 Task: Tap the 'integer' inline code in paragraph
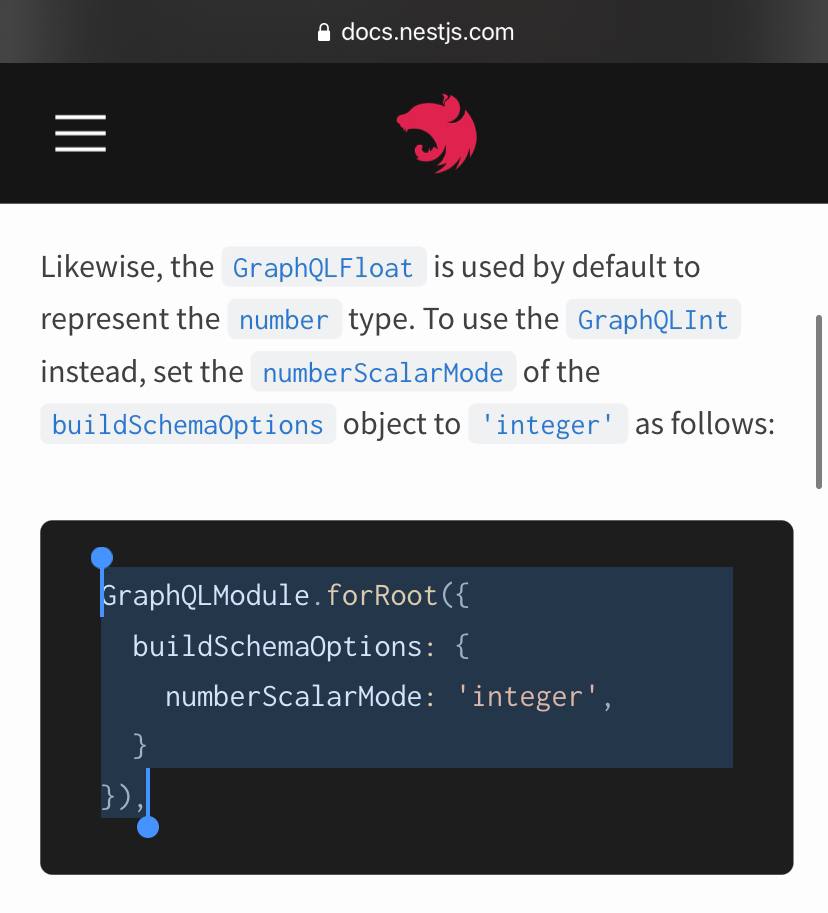pos(548,424)
